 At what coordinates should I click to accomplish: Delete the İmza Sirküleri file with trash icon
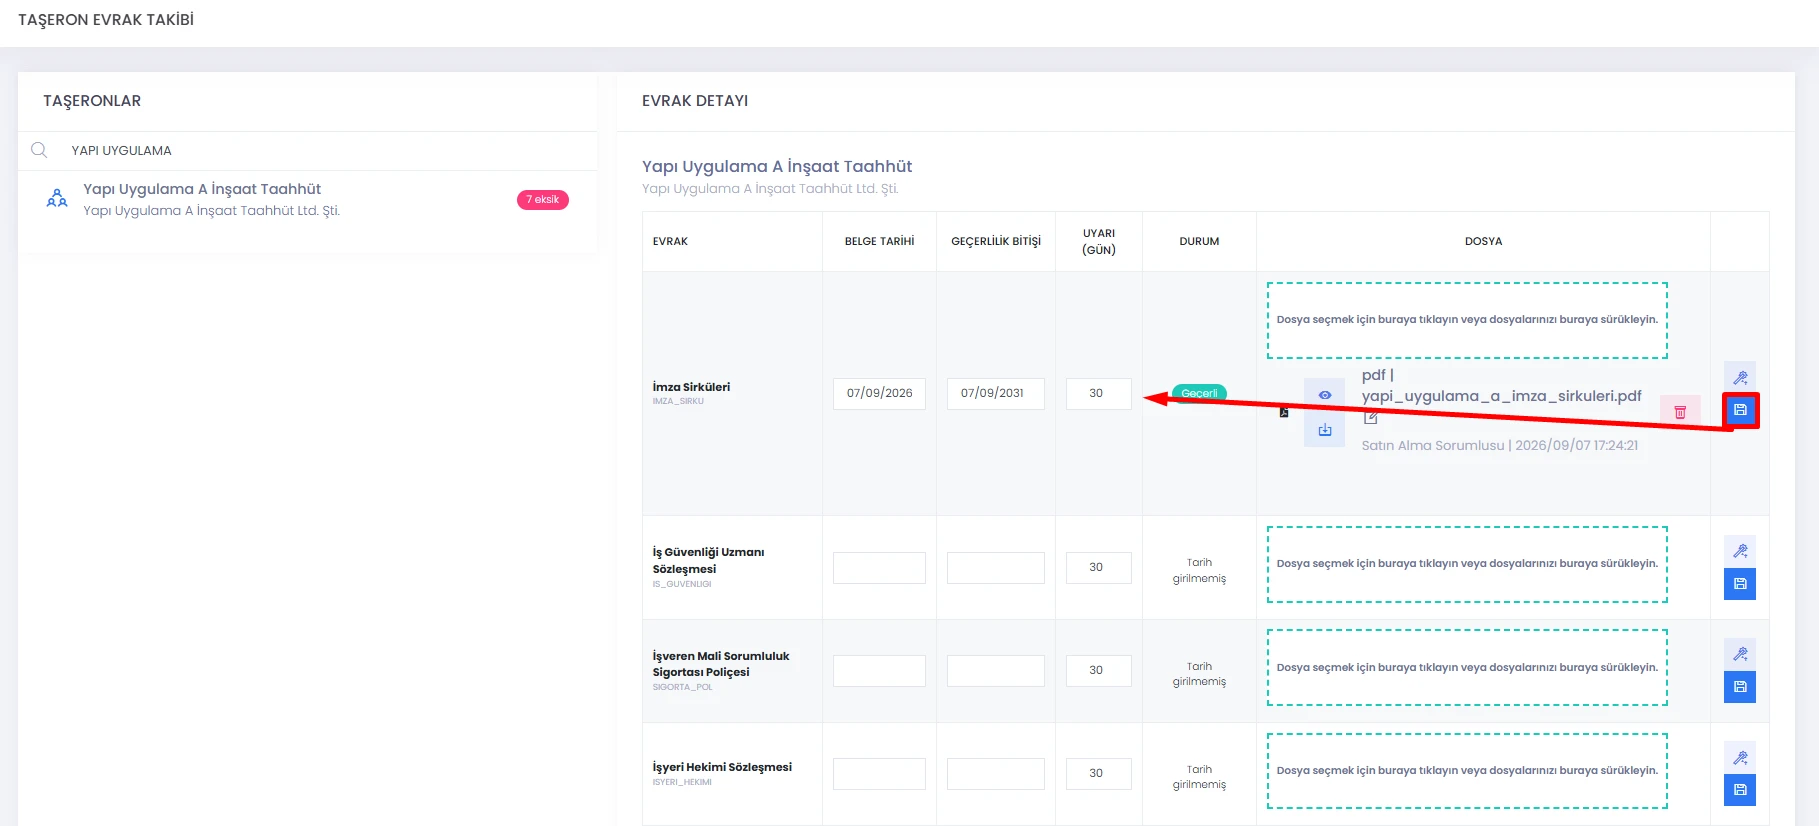coord(1680,412)
